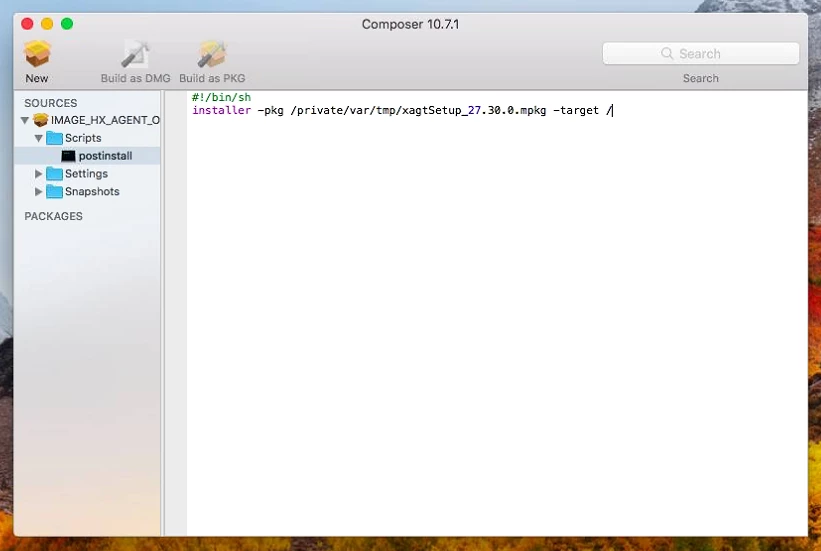Click the New package icon
The image size is (821, 551).
point(37,54)
